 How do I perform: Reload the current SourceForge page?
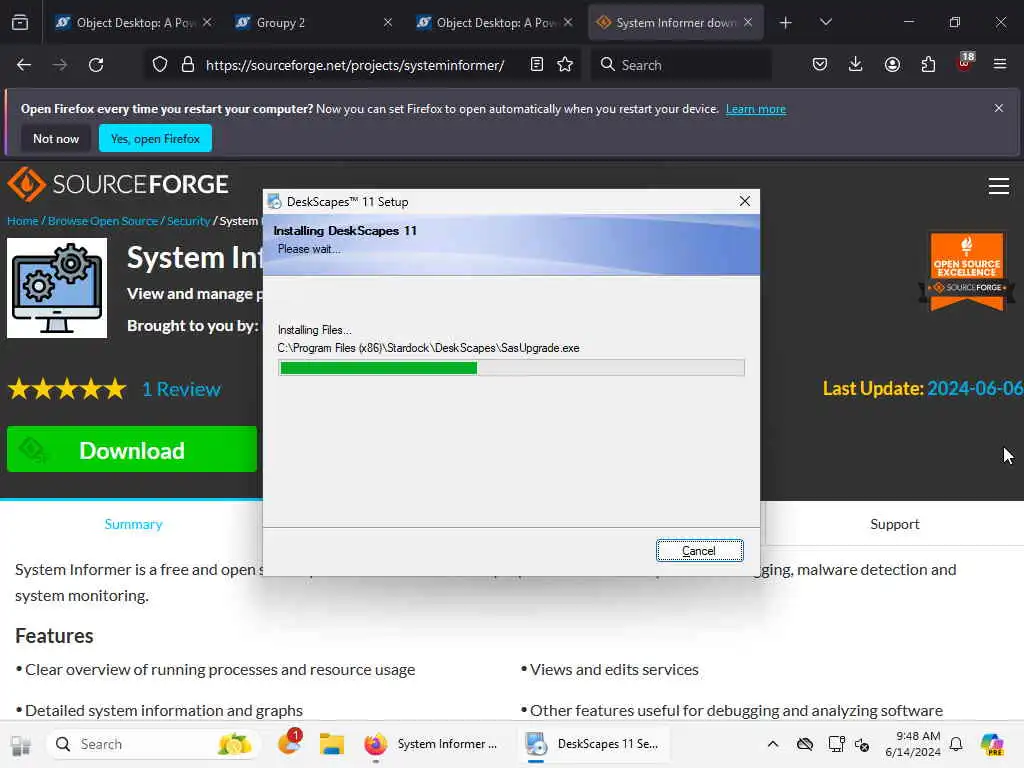96,65
